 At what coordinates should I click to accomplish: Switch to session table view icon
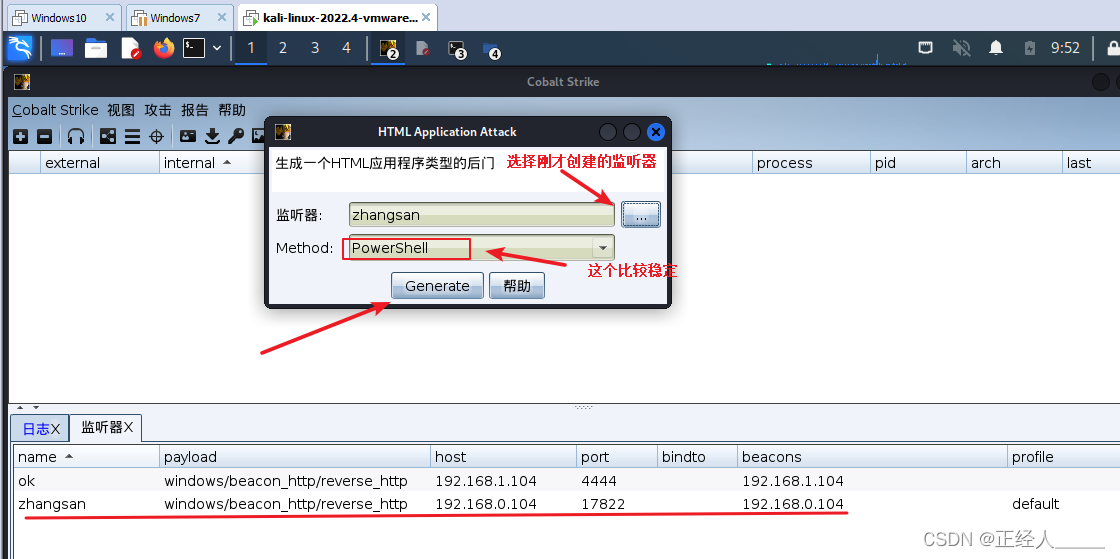pos(132,136)
